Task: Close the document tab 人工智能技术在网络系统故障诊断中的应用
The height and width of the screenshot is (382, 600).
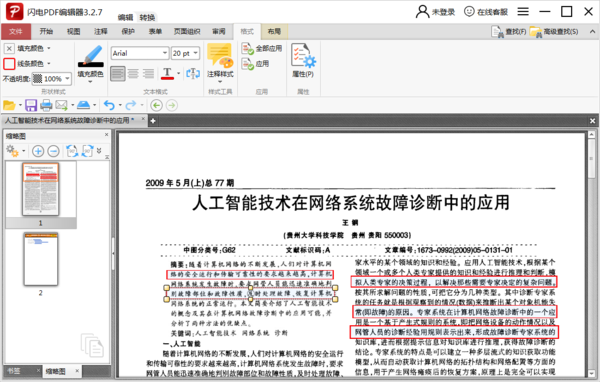Action: pos(143,119)
